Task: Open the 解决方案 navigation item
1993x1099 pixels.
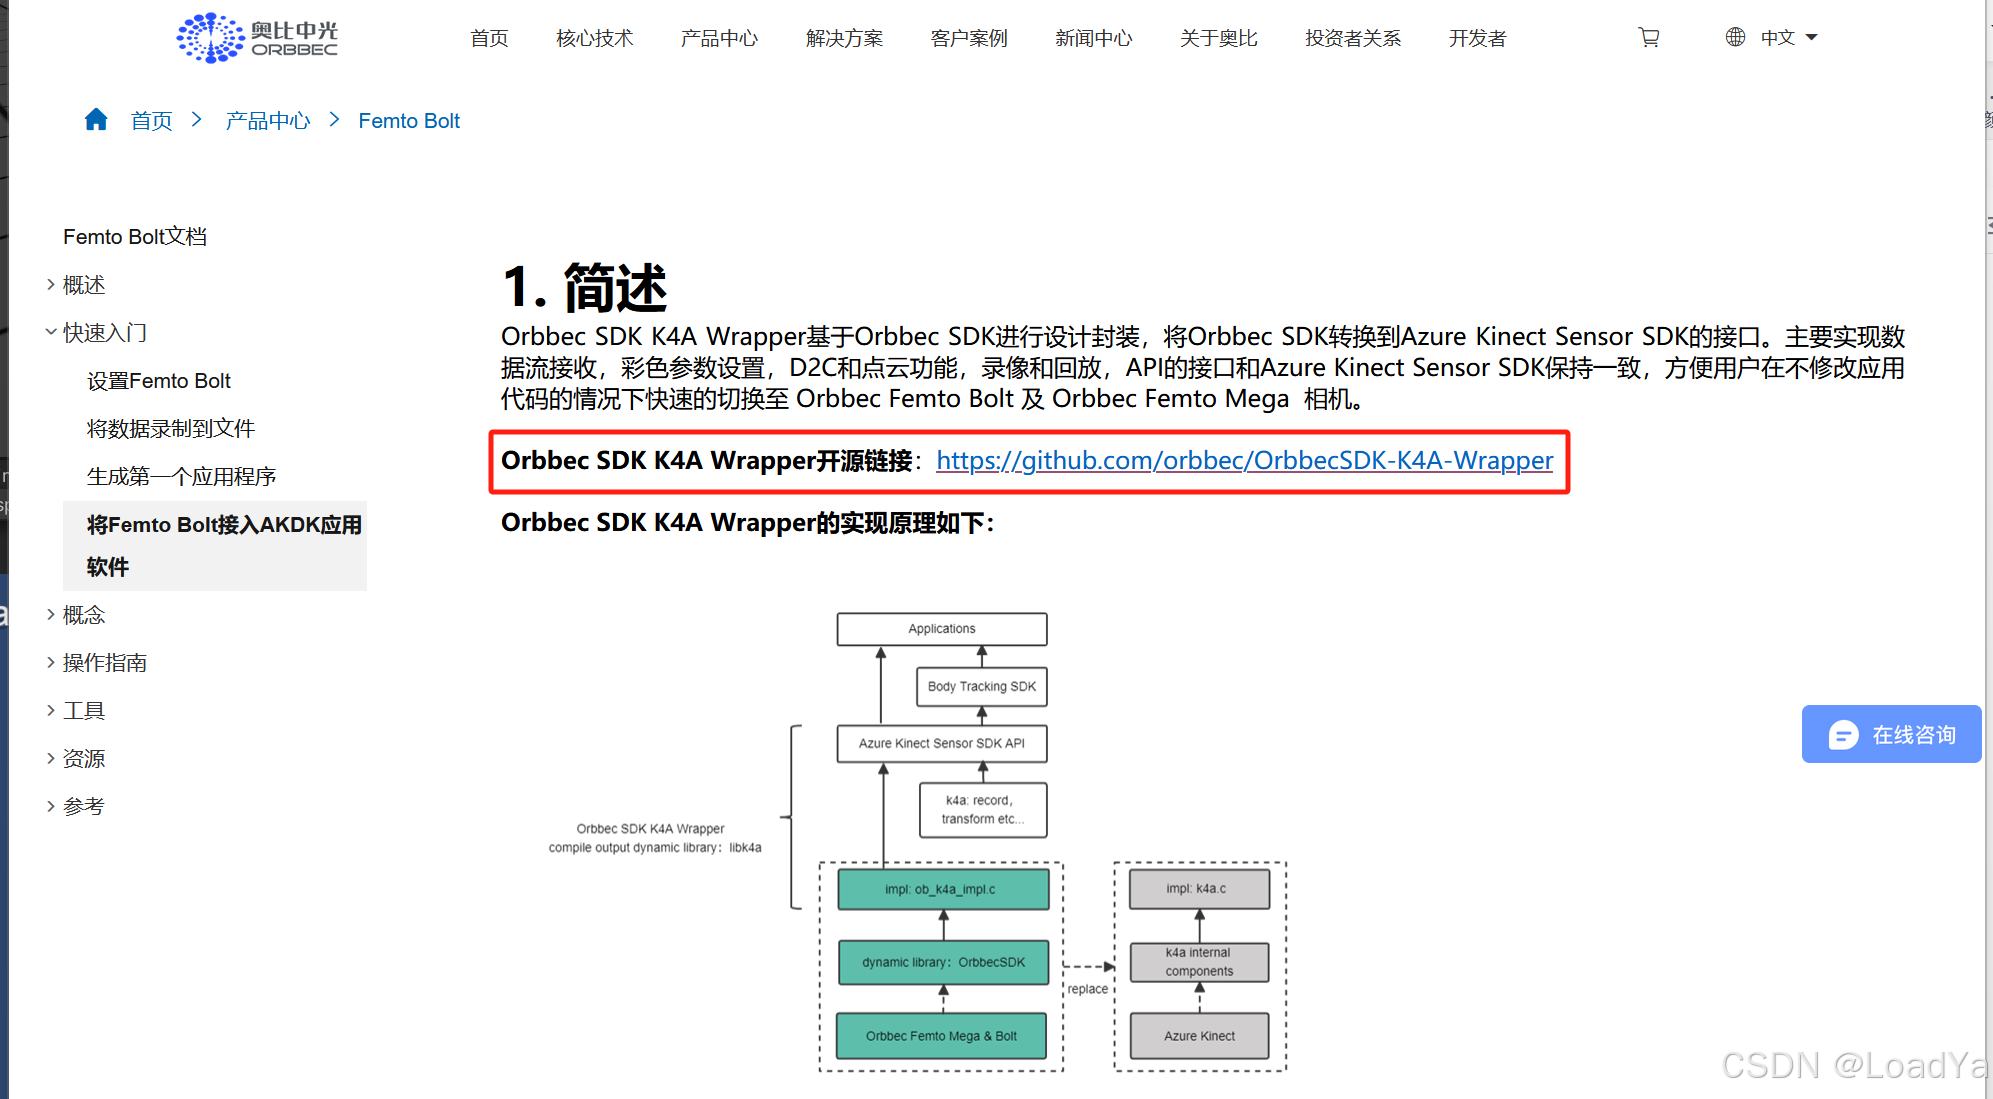Action: (x=844, y=38)
